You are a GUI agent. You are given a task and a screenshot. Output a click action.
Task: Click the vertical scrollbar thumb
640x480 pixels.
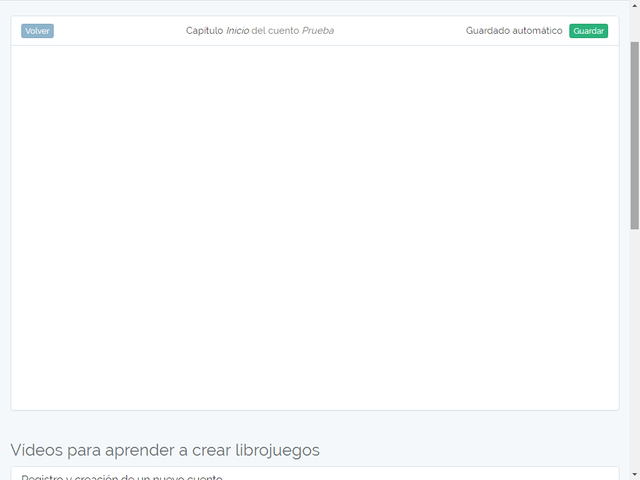pyautogui.click(x=634, y=136)
